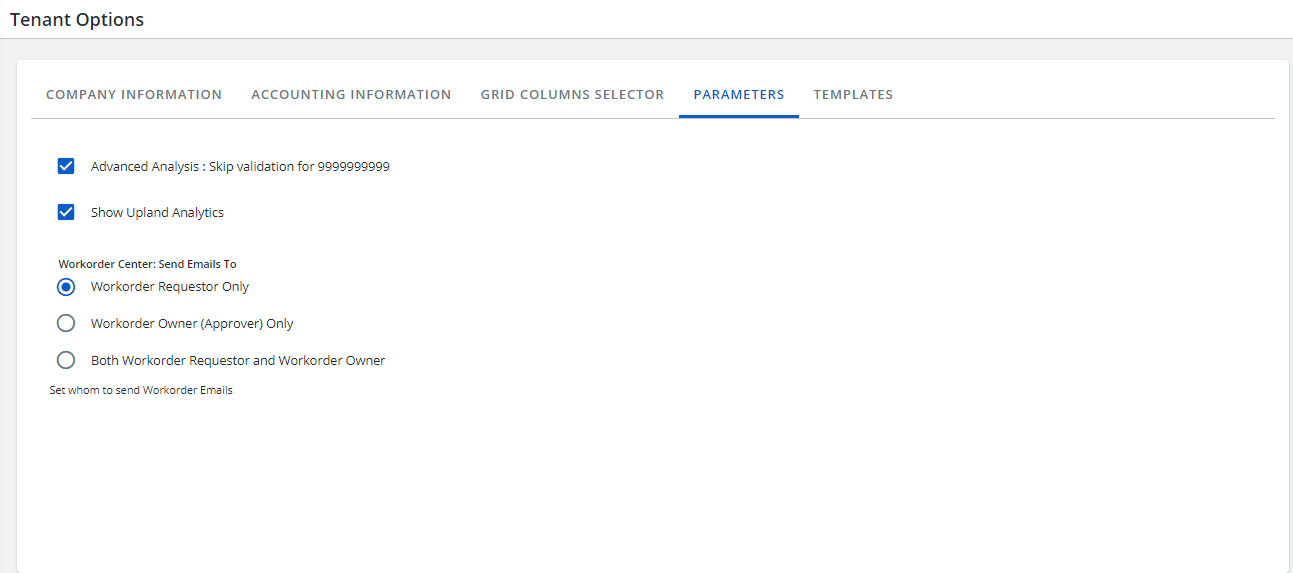
Task: Click the Tenant Options page title
Action: point(77,19)
